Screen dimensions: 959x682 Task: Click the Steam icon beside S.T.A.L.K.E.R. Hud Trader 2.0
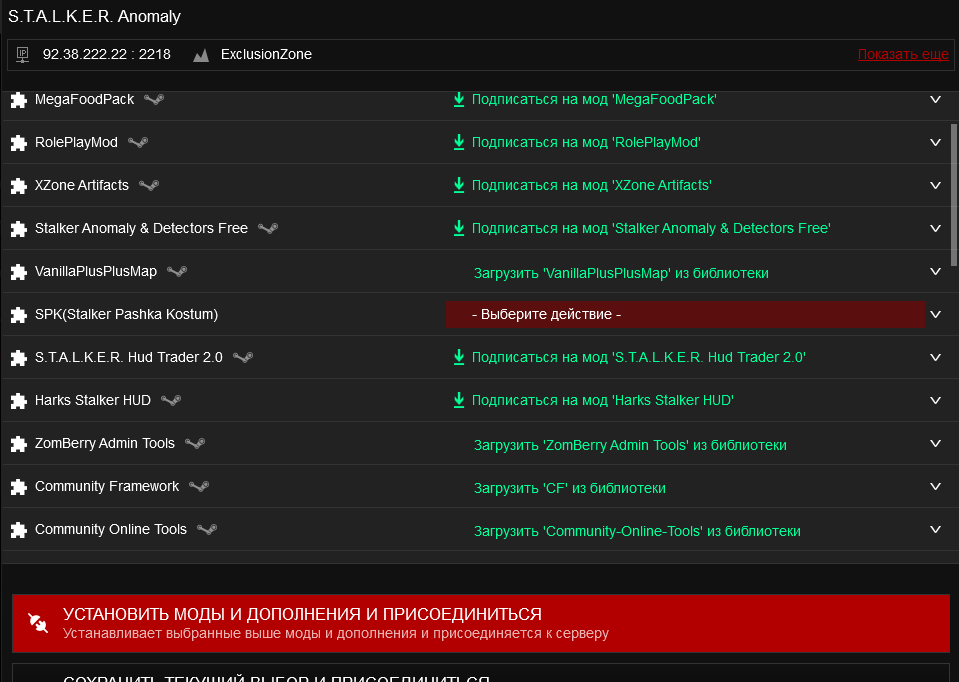[243, 357]
